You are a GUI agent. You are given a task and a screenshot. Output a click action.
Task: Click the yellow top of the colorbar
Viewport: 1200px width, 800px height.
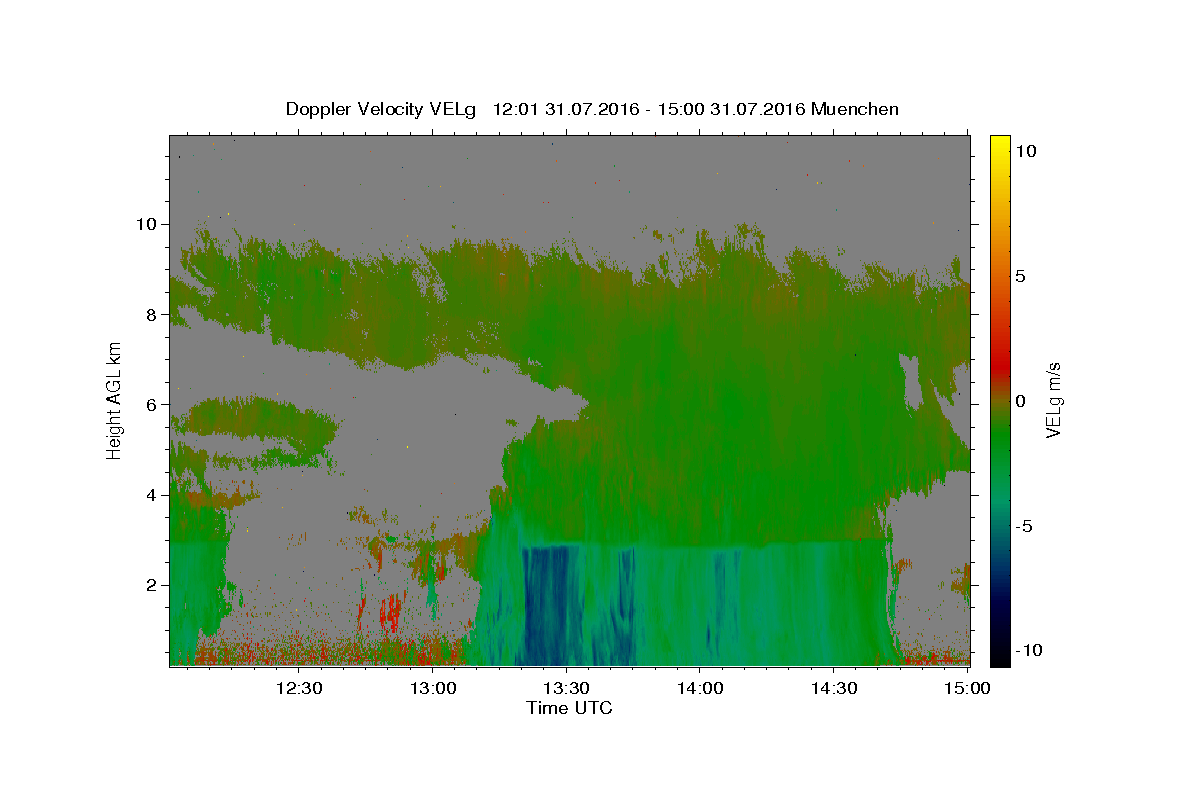pos(1000,145)
